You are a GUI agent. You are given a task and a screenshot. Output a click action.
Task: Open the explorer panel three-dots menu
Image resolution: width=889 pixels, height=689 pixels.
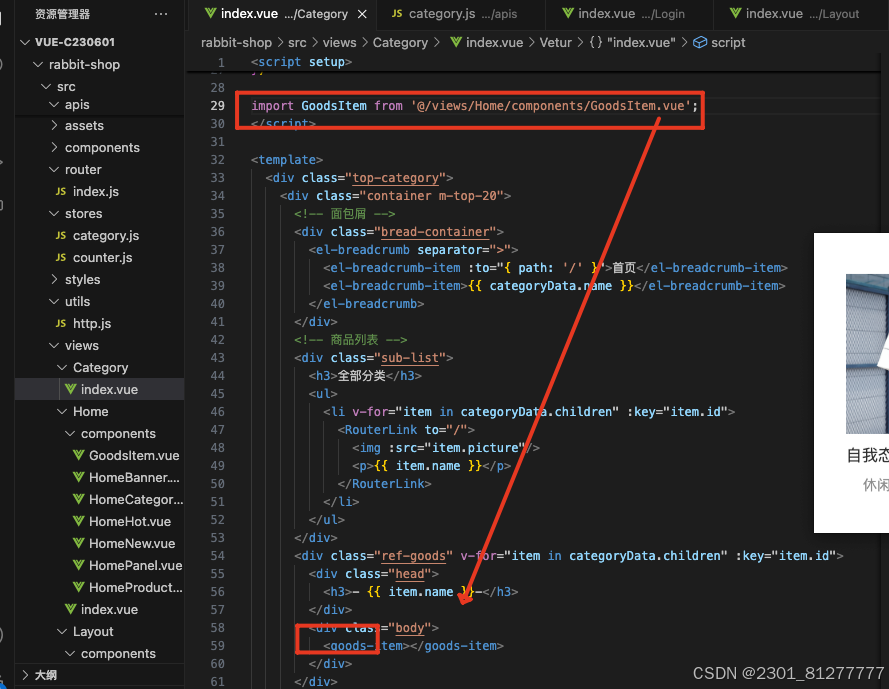coord(161,14)
